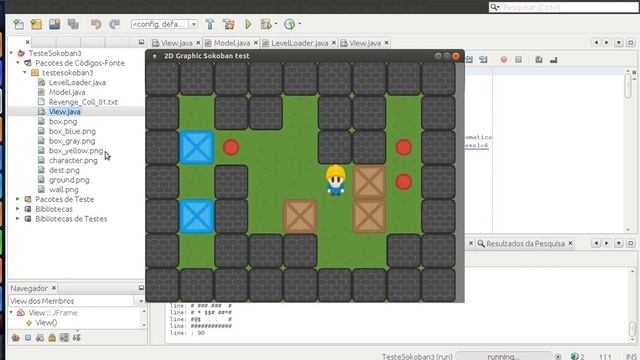Viewport: 640px width, 360px height.
Task: Collapse Pacotes de Códigos-Fonte node
Action: (x=18, y=62)
